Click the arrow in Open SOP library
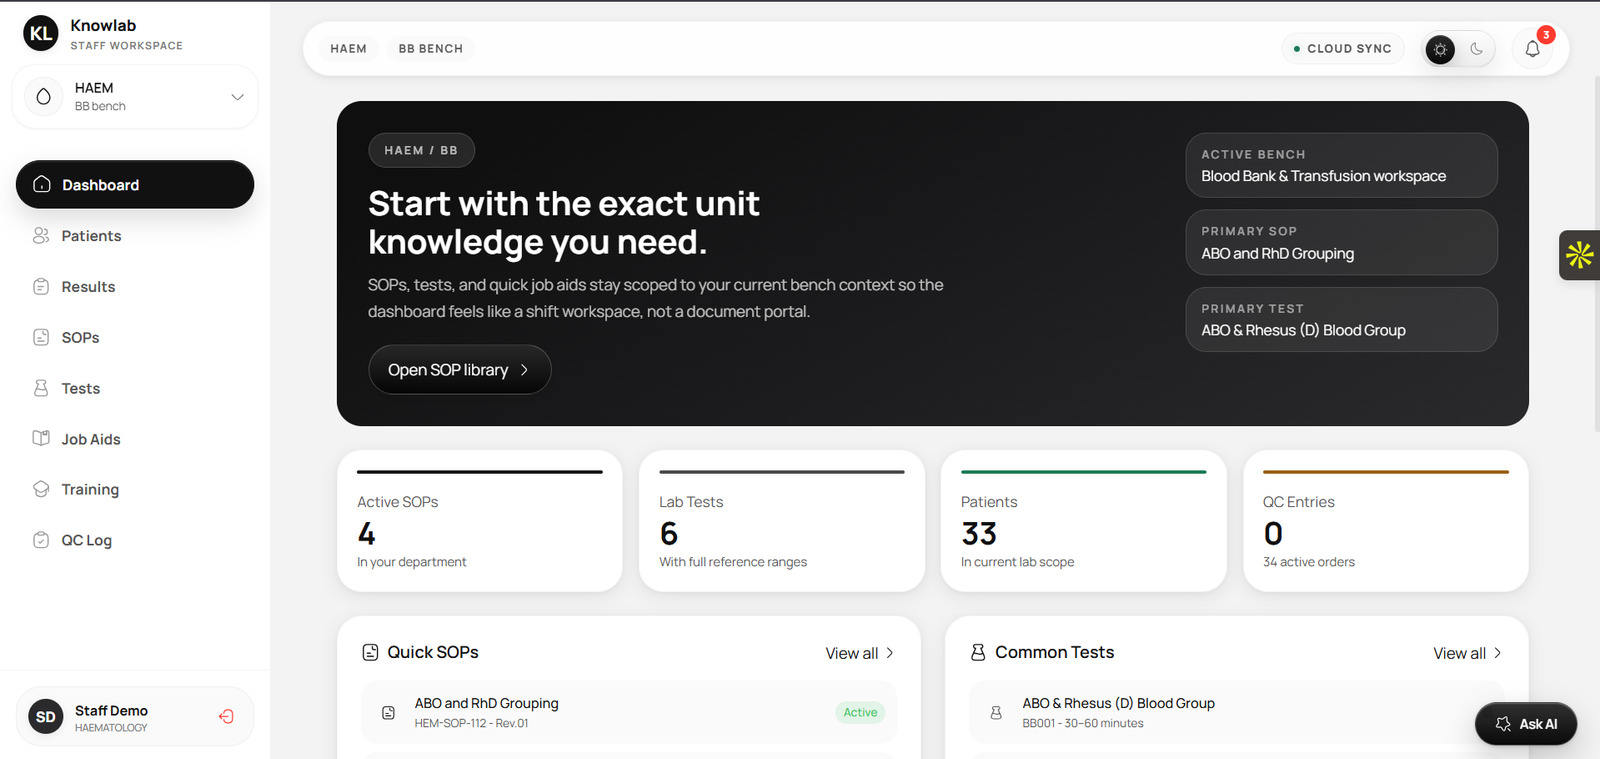This screenshot has width=1600, height=759. click(524, 370)
